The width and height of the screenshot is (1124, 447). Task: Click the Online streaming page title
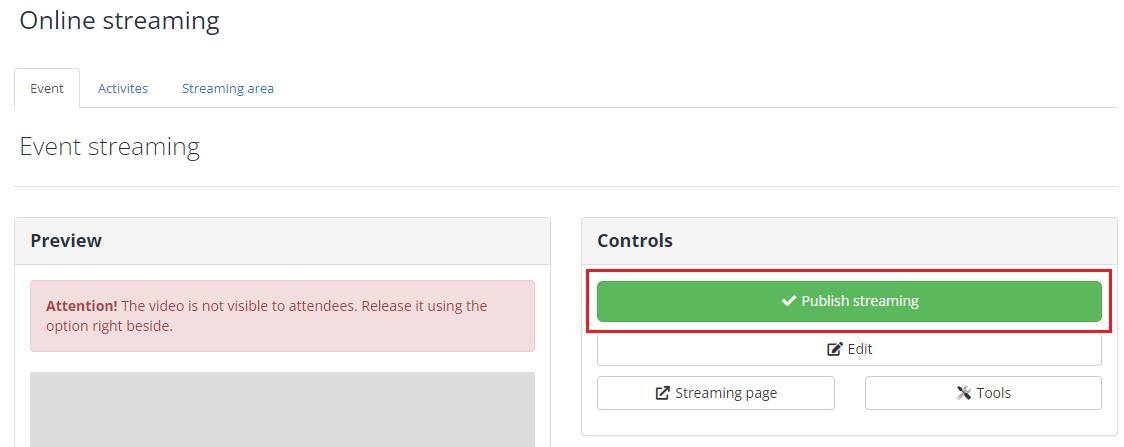[119, 21]
